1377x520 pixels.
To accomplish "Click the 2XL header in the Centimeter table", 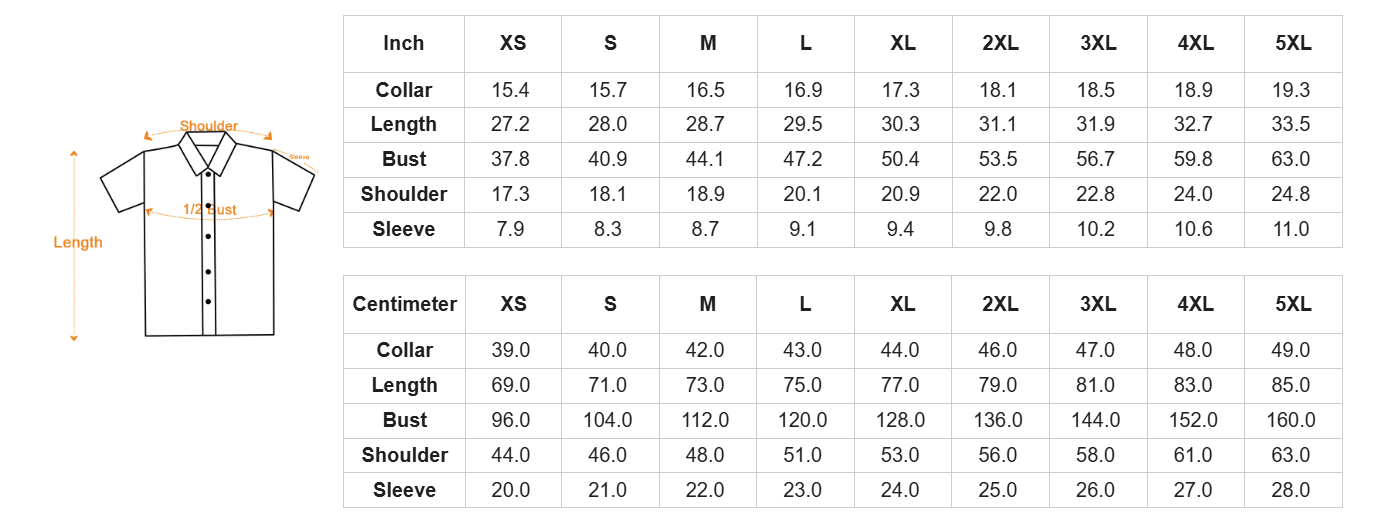I will 1000,304.
